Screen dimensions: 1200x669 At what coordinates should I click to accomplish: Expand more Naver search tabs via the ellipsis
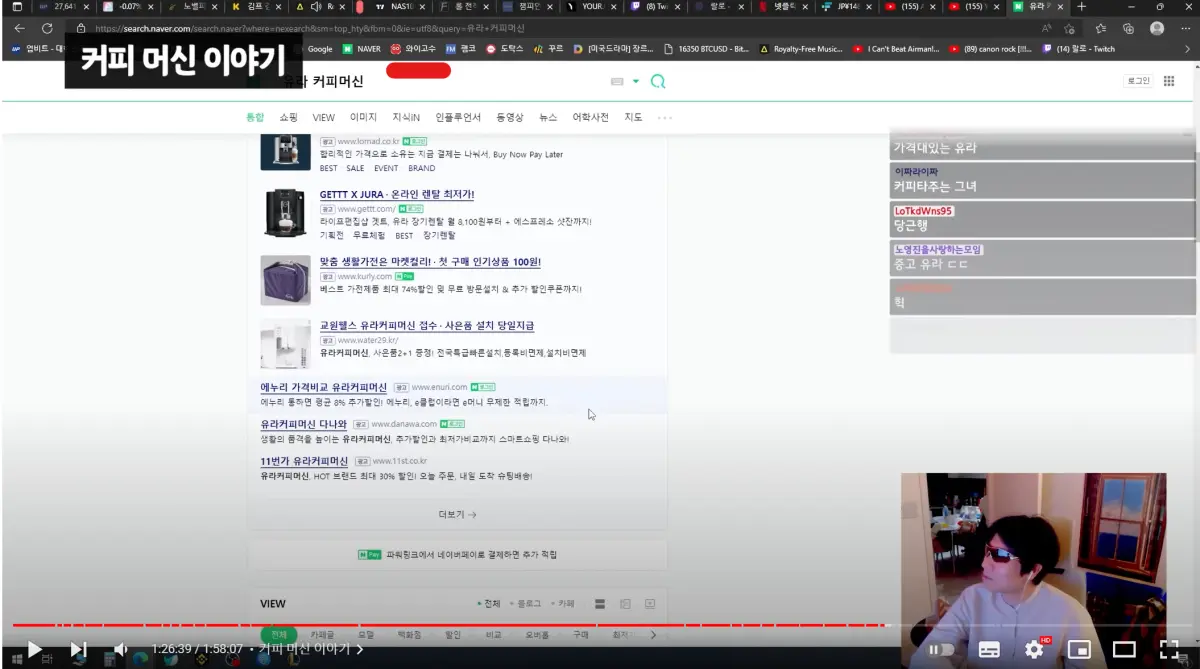[x=665, y=118]
